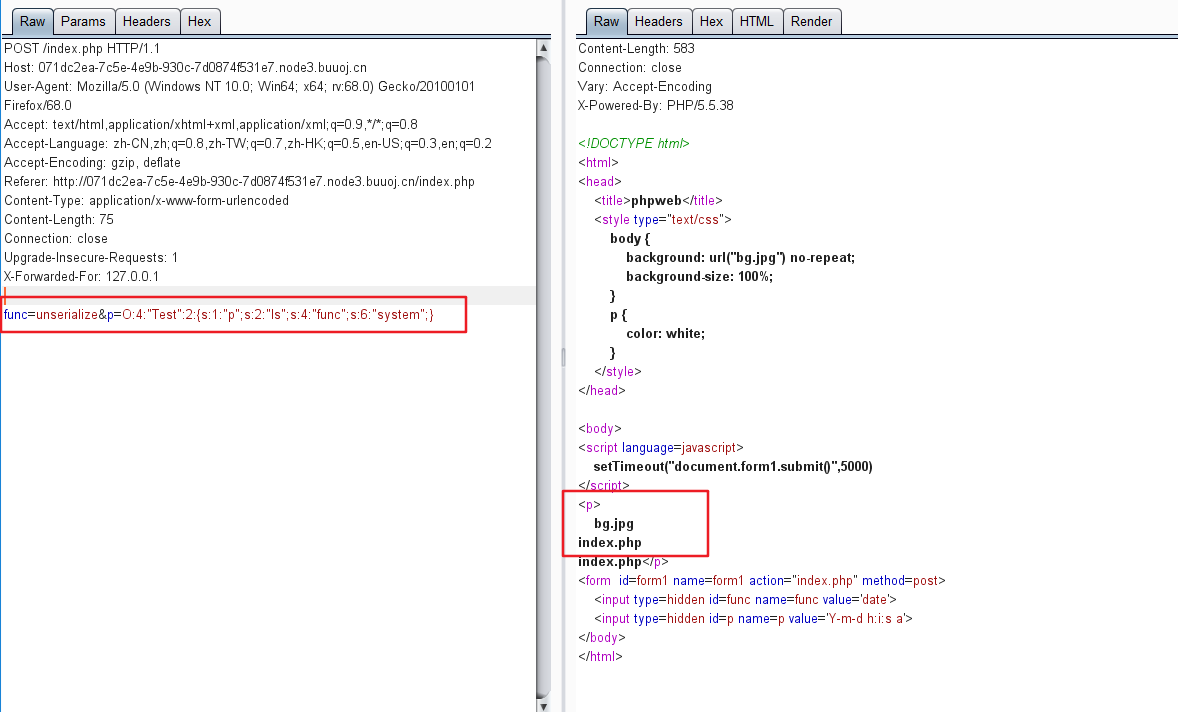Click the 'Accept: text/html' header line
This screenshot has width=1178, height=712.
point(211,125)
